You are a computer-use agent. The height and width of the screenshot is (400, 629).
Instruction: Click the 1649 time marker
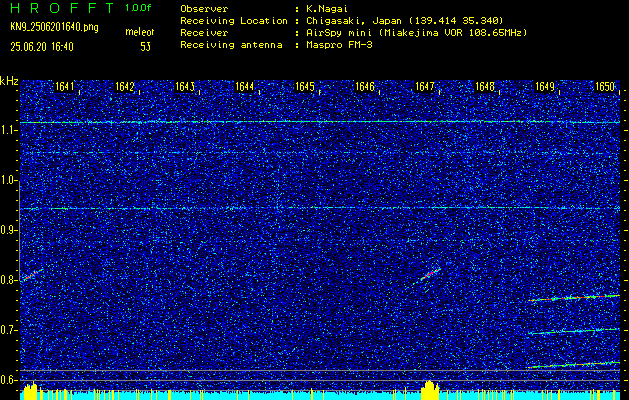(545, 86)
